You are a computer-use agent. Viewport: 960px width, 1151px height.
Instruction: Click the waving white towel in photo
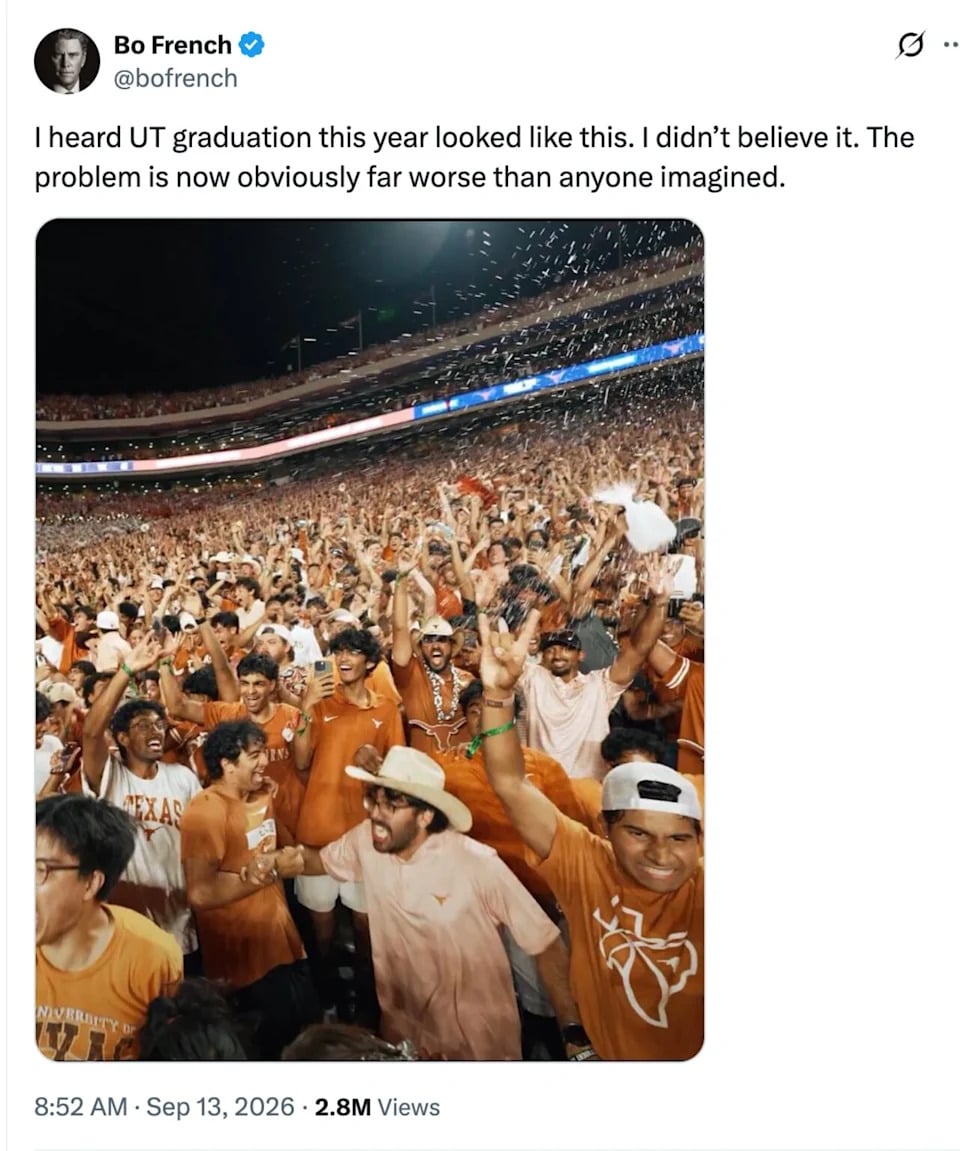coord(637,518)
